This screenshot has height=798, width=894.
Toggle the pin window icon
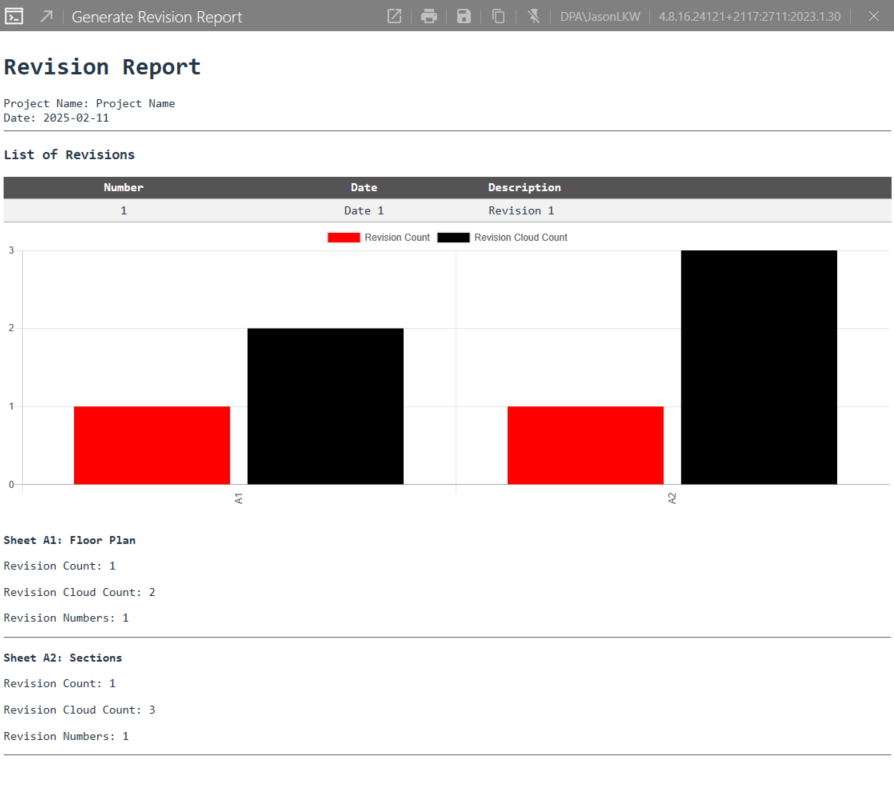coord(534,16)
